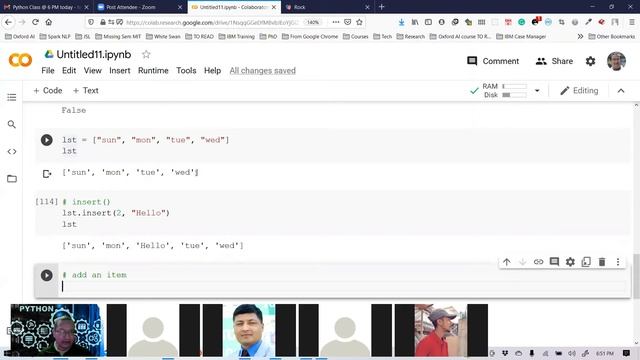Viewport: 640px width, 360px height.
Task: Open the Oxford AI bookmark folder
Action: pyautogui.click(x=20, y=36)
